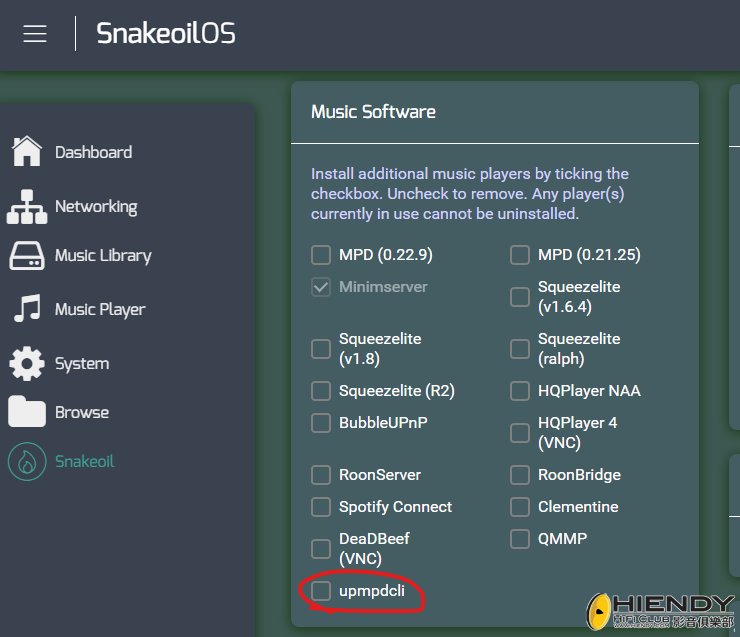Image resolution: width=740 pixels, height=637 pixels.
Task: Click the Browse folder icon
Action: (x=27, y=412)
